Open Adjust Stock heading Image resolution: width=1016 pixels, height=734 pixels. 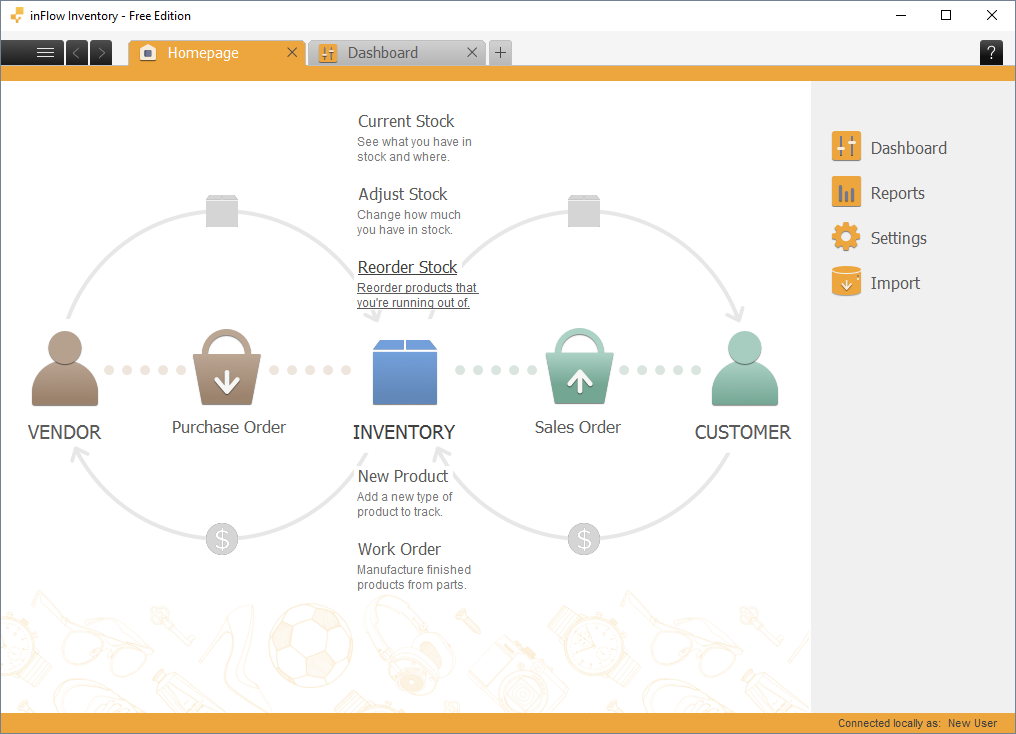pyautogui.click(x=402, y=194)
